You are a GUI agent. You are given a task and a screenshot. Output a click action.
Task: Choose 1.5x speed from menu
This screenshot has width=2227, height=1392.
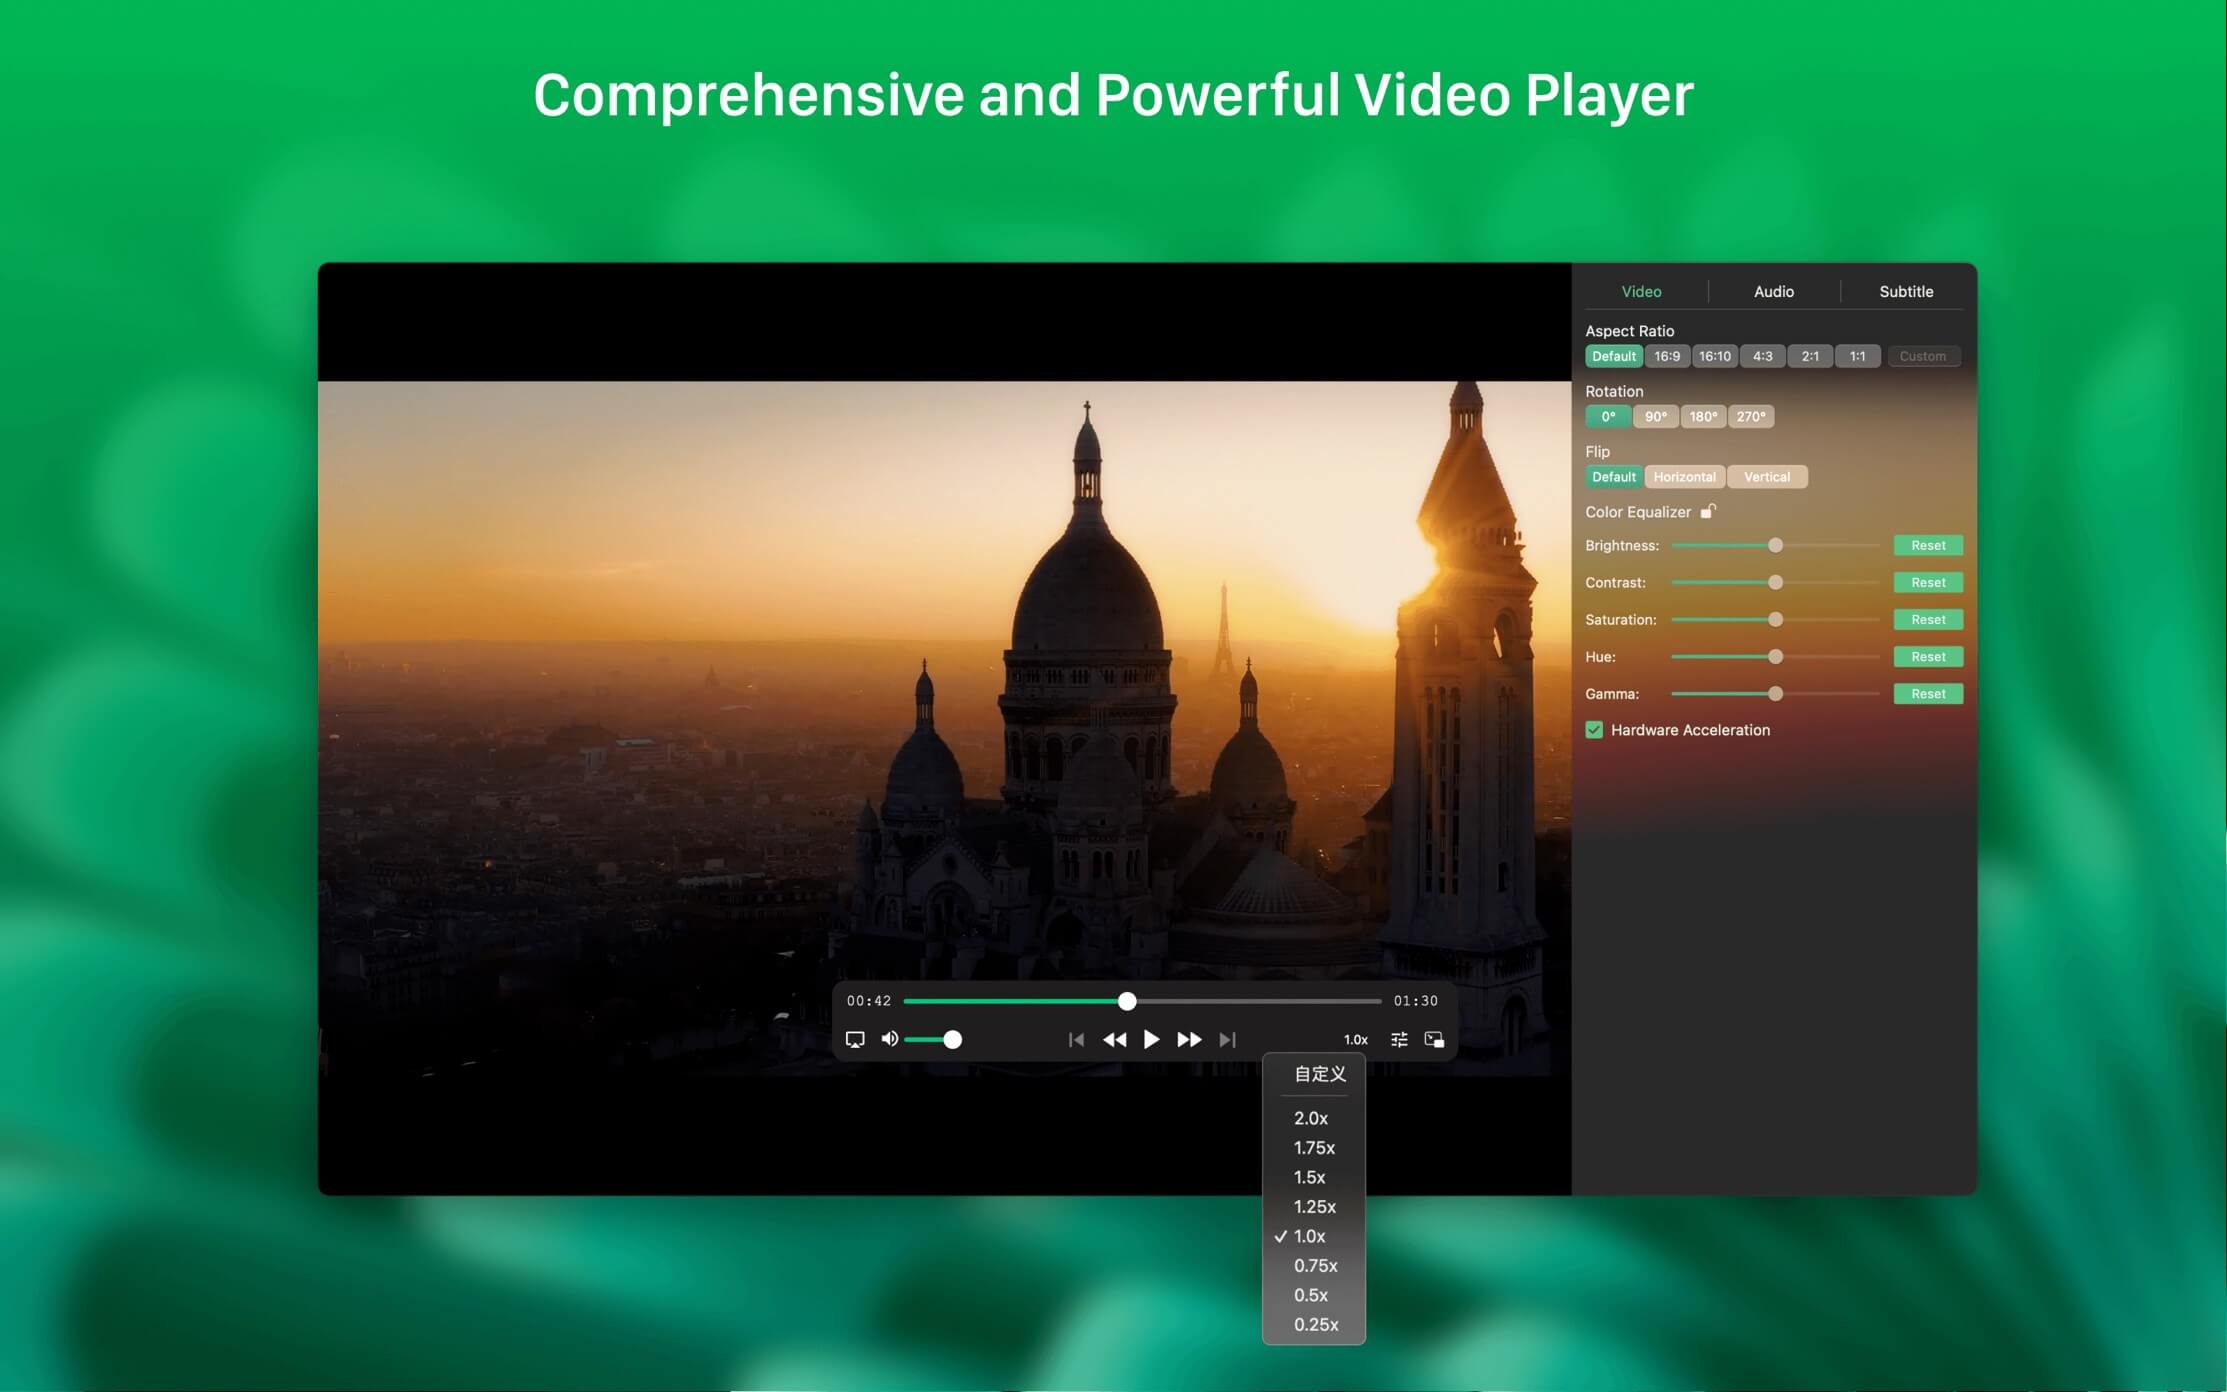pos(1309,1177)
